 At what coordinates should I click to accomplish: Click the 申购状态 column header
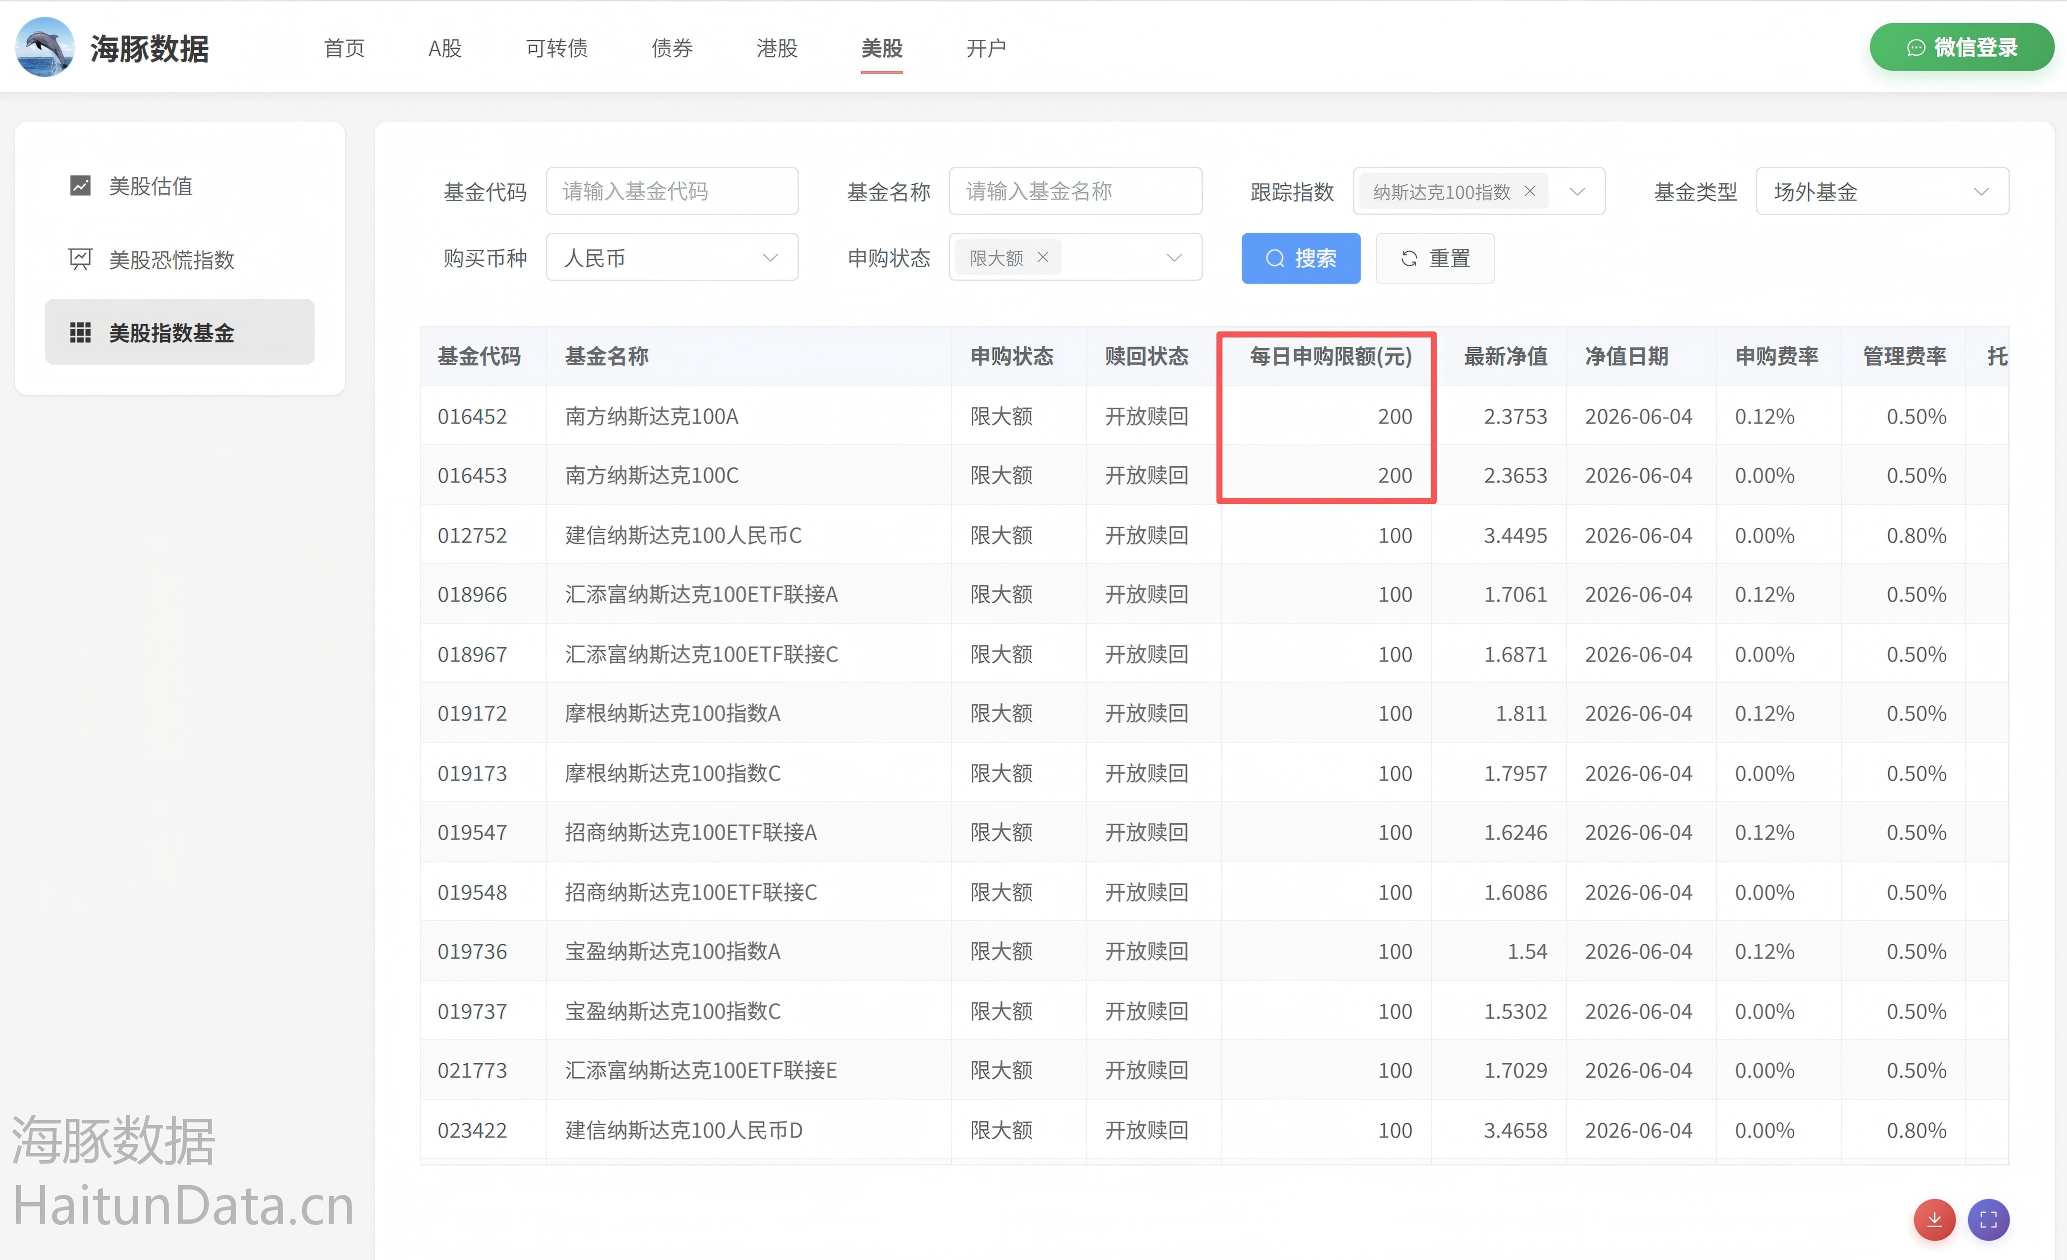(1012, 356)
